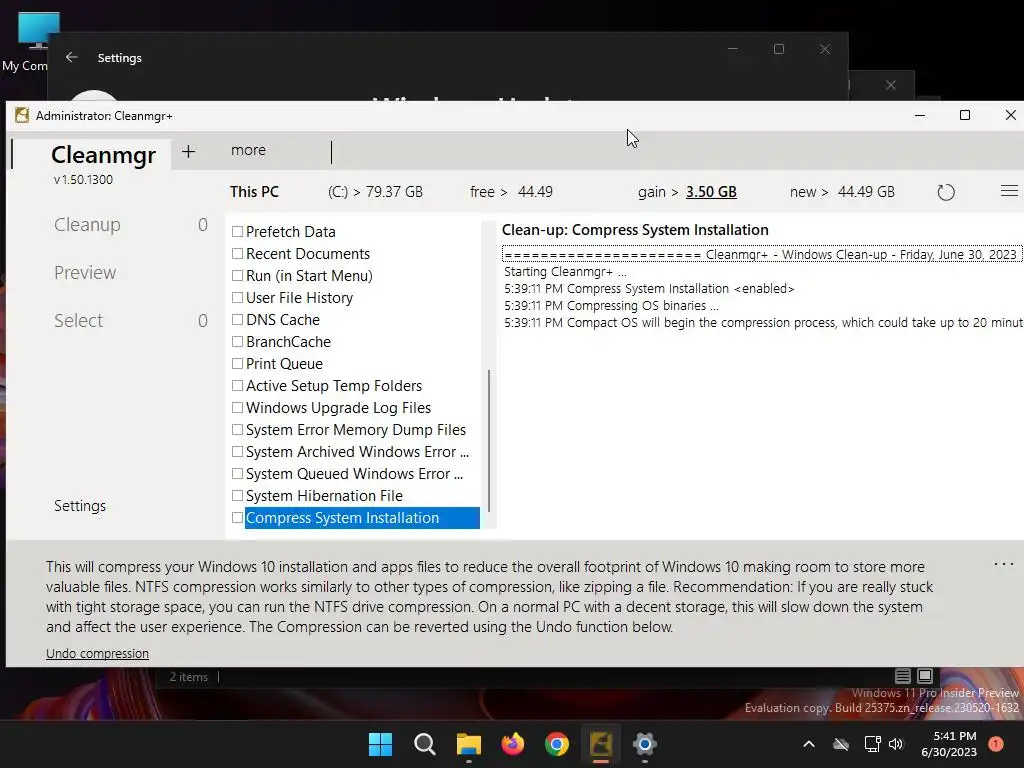Image resolution: width=1024 pixels, height=768 pixels.
Task: Open the notification badge in taskbar
Action: tap(996, 744)
